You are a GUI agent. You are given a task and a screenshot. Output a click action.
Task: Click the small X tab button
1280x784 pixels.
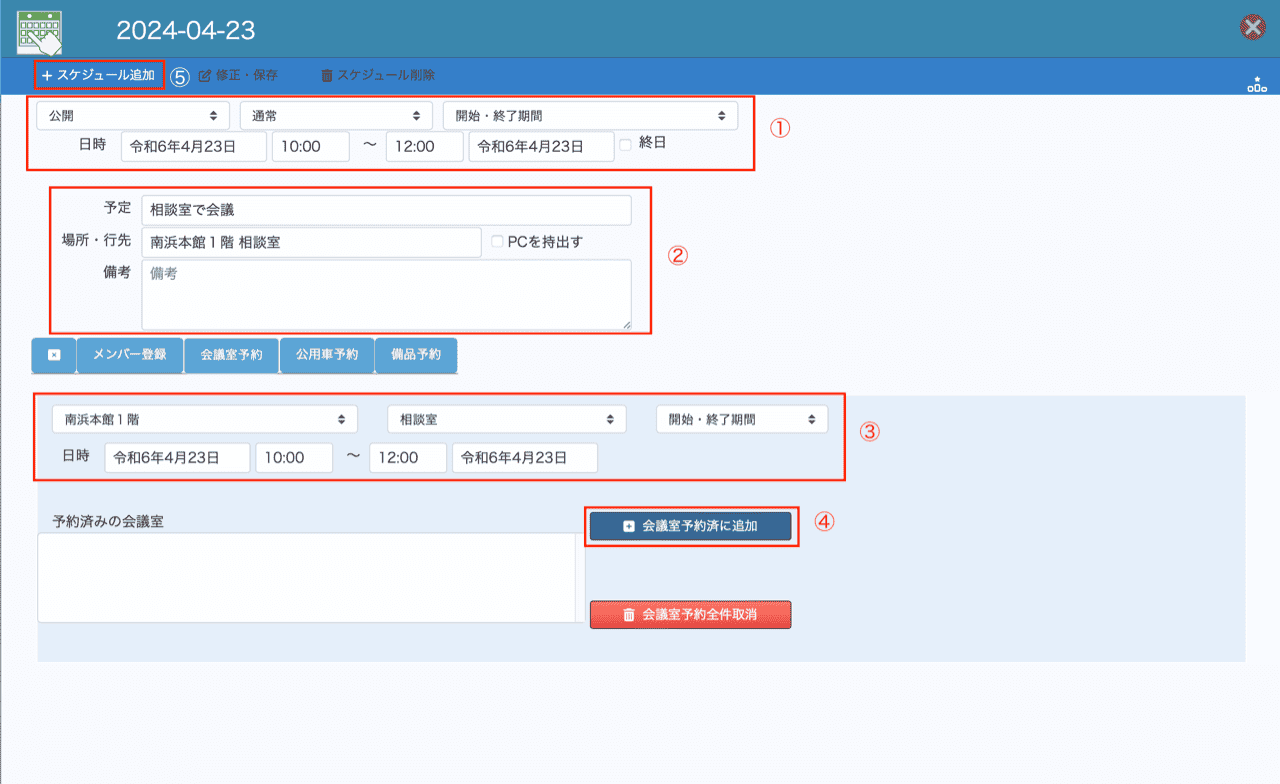(54, 355)
